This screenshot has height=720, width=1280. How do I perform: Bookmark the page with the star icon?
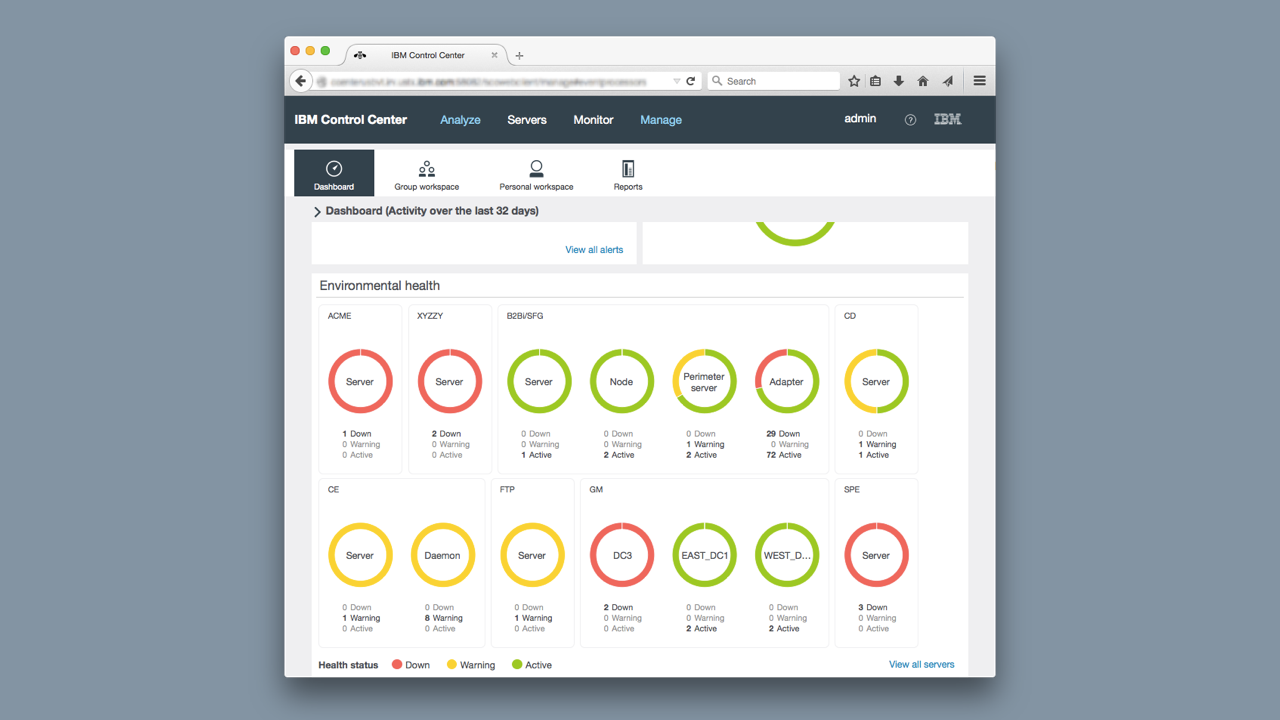[853, 80]
